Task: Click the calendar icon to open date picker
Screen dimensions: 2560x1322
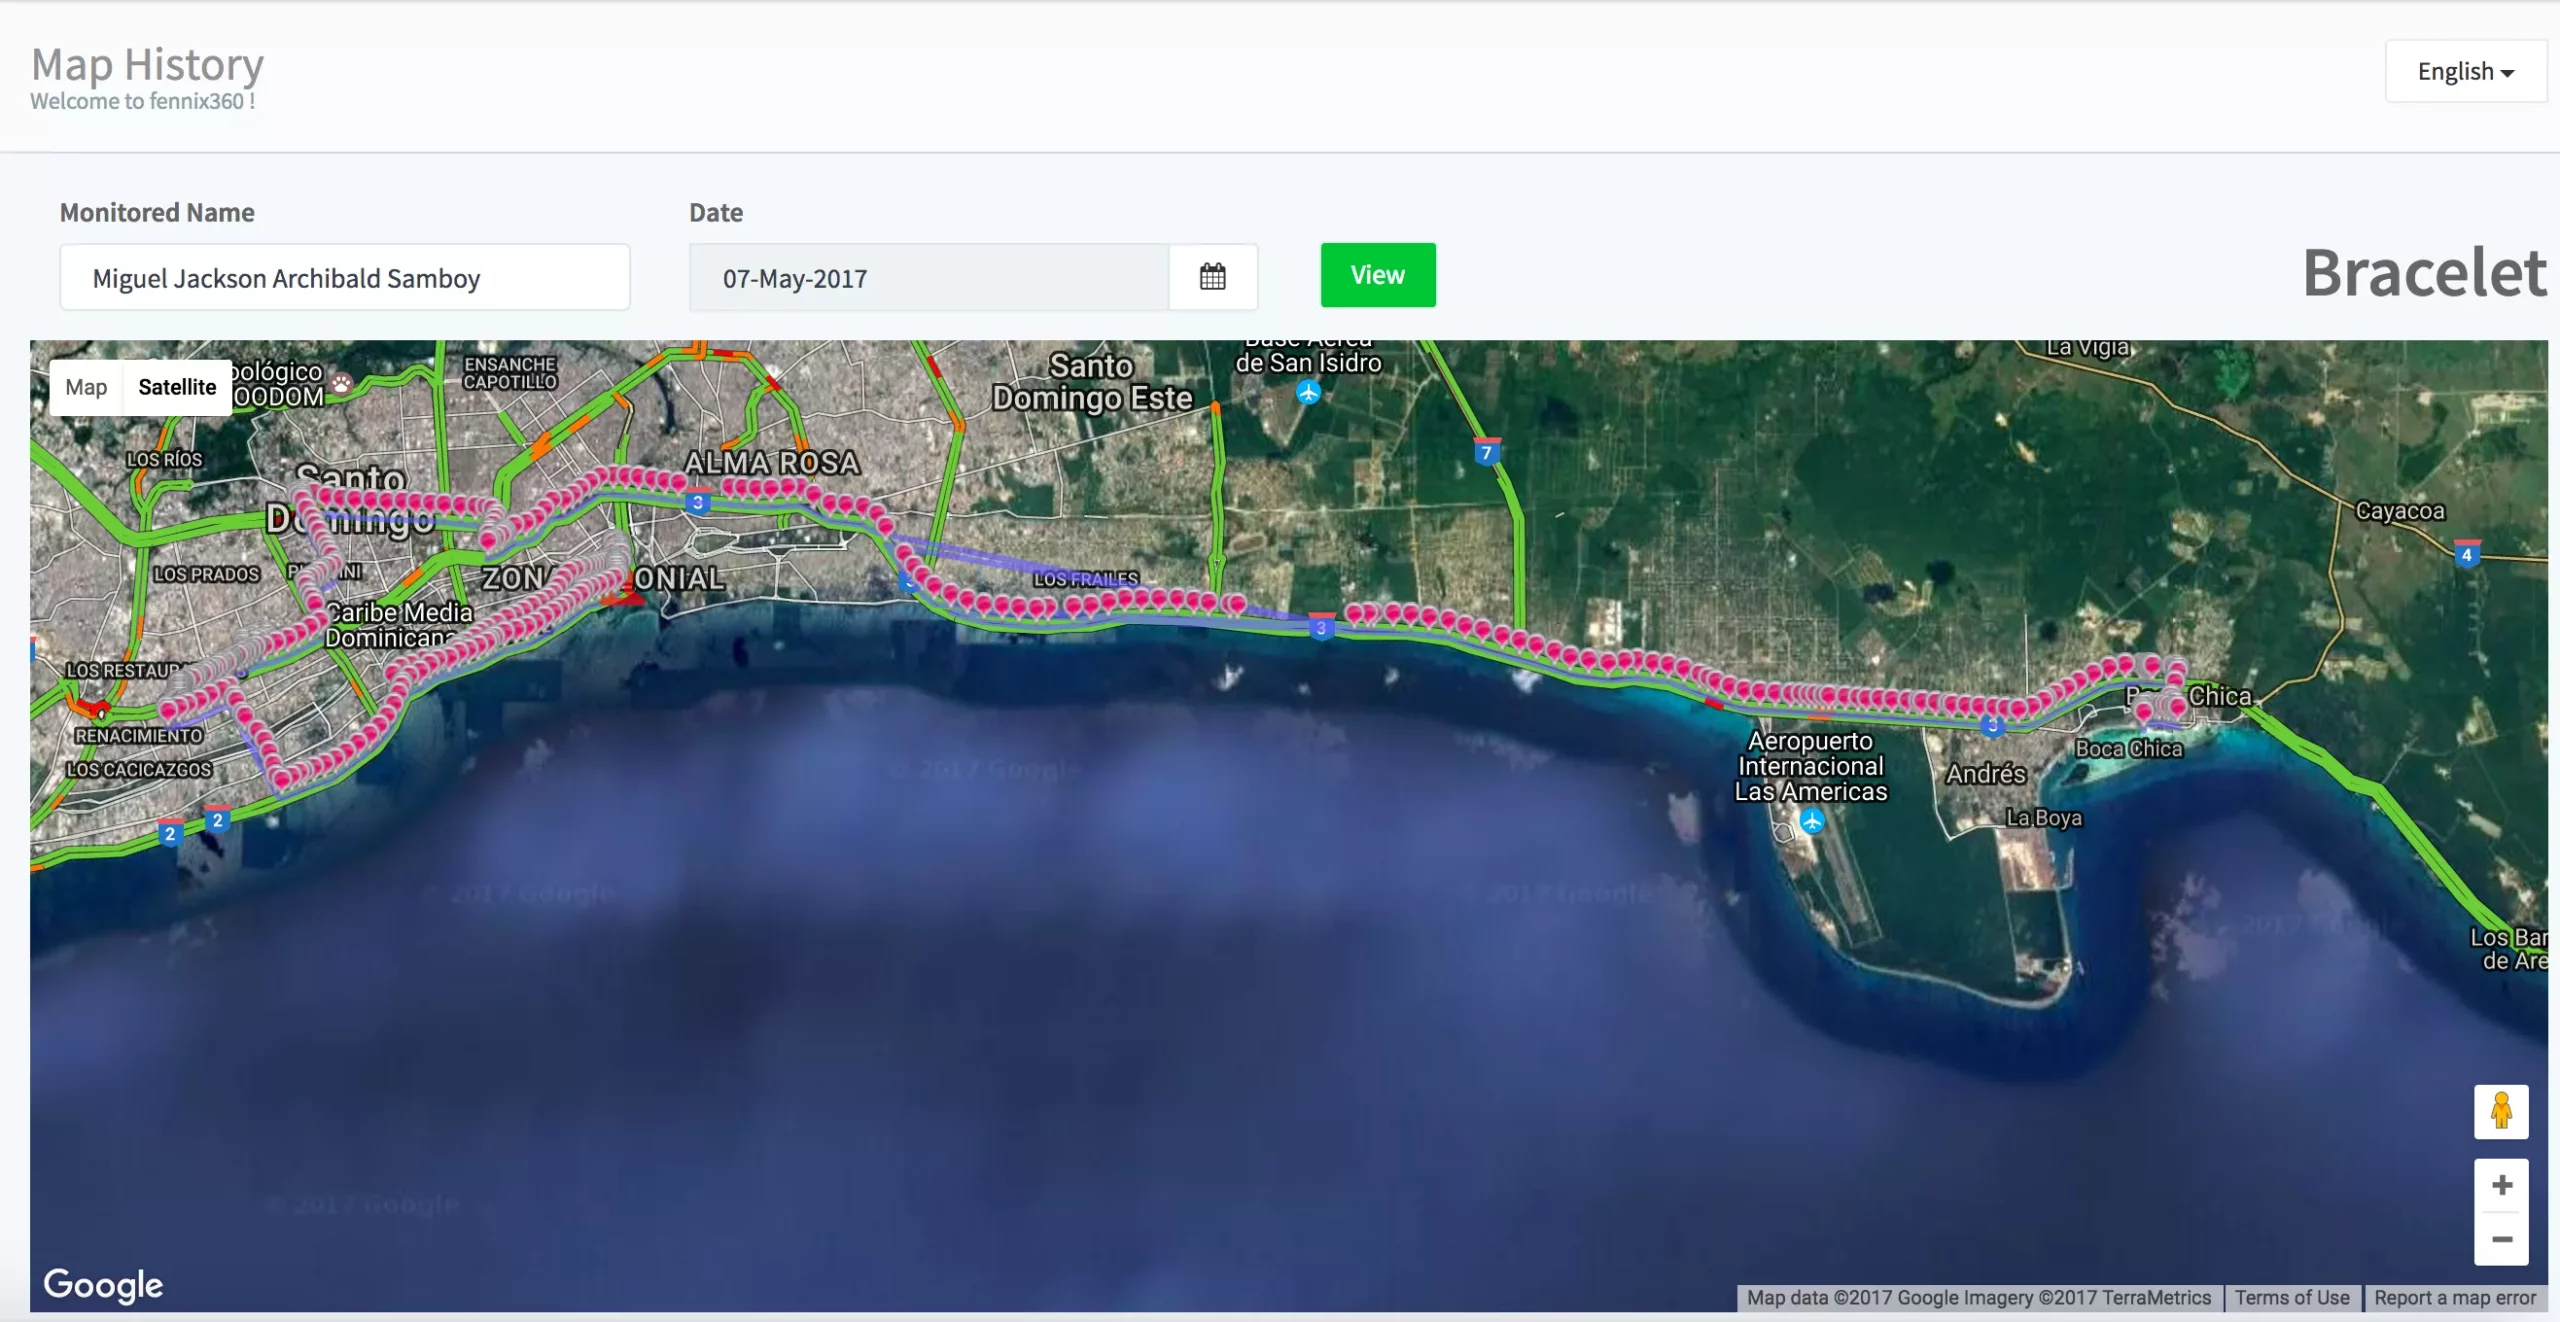Action: coord(1213,275)
